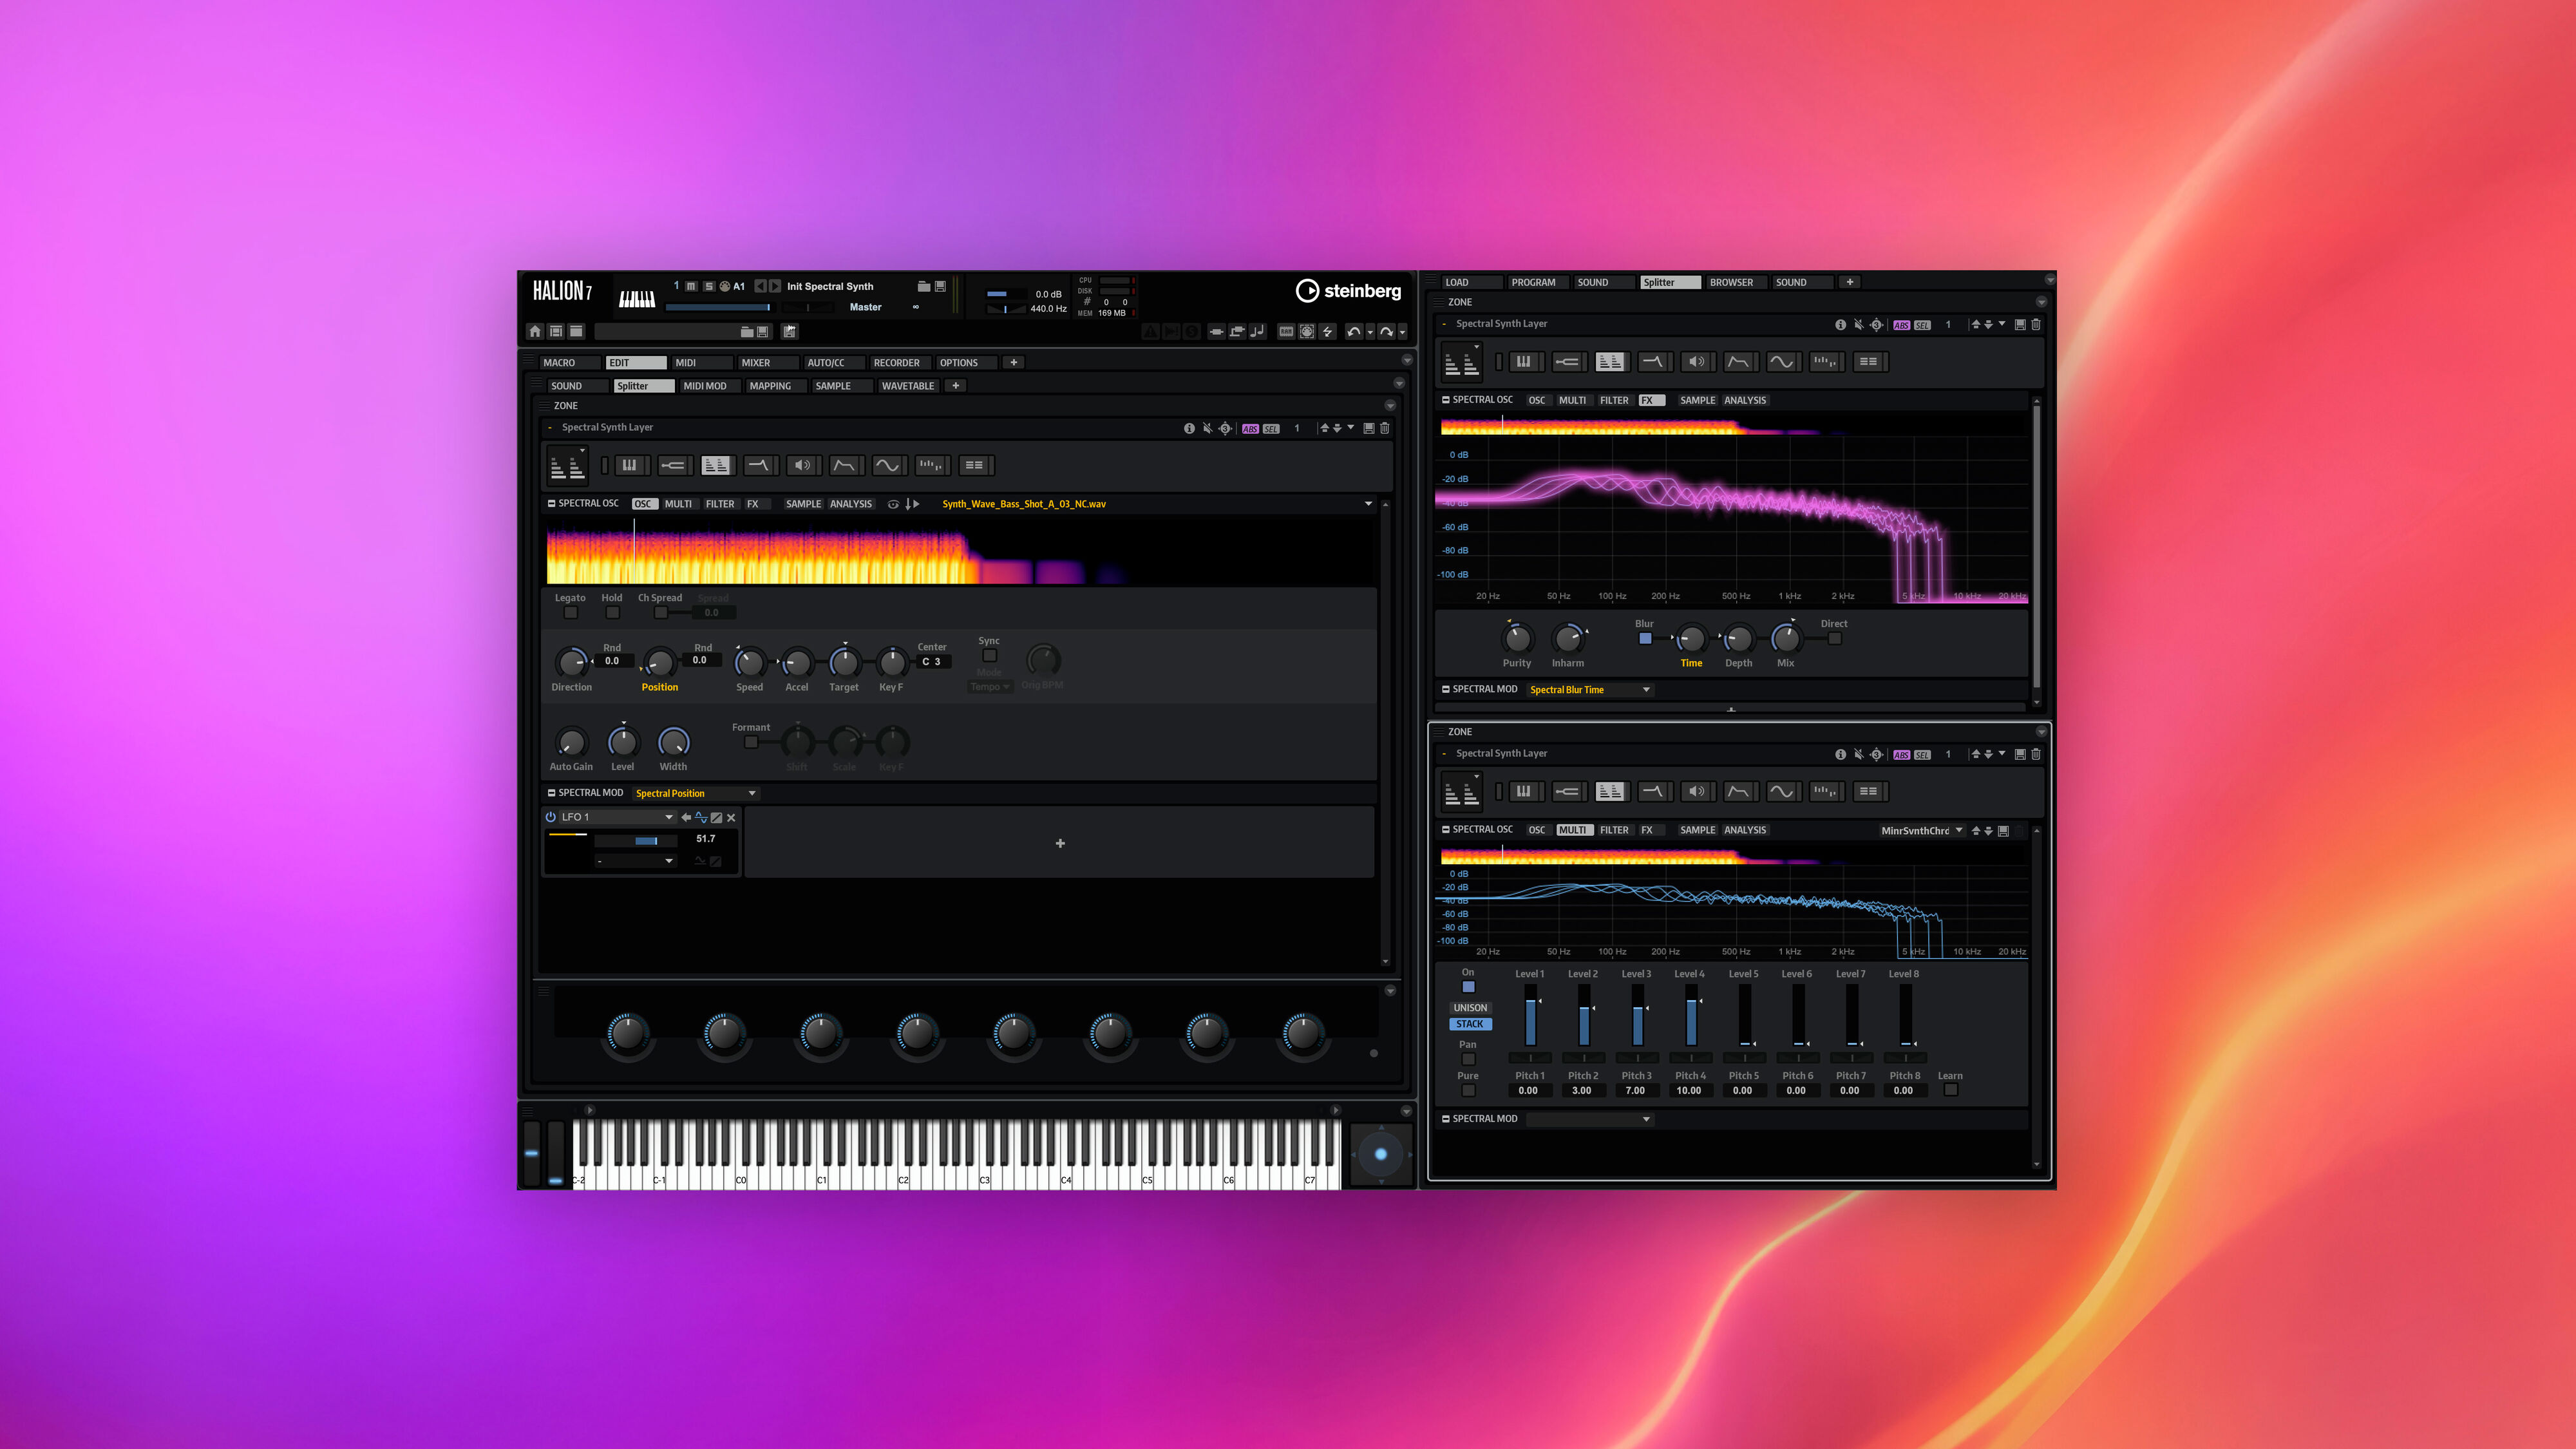Select the LFO sine wave icon
Screen dimensions: 2576x1449
888,465
